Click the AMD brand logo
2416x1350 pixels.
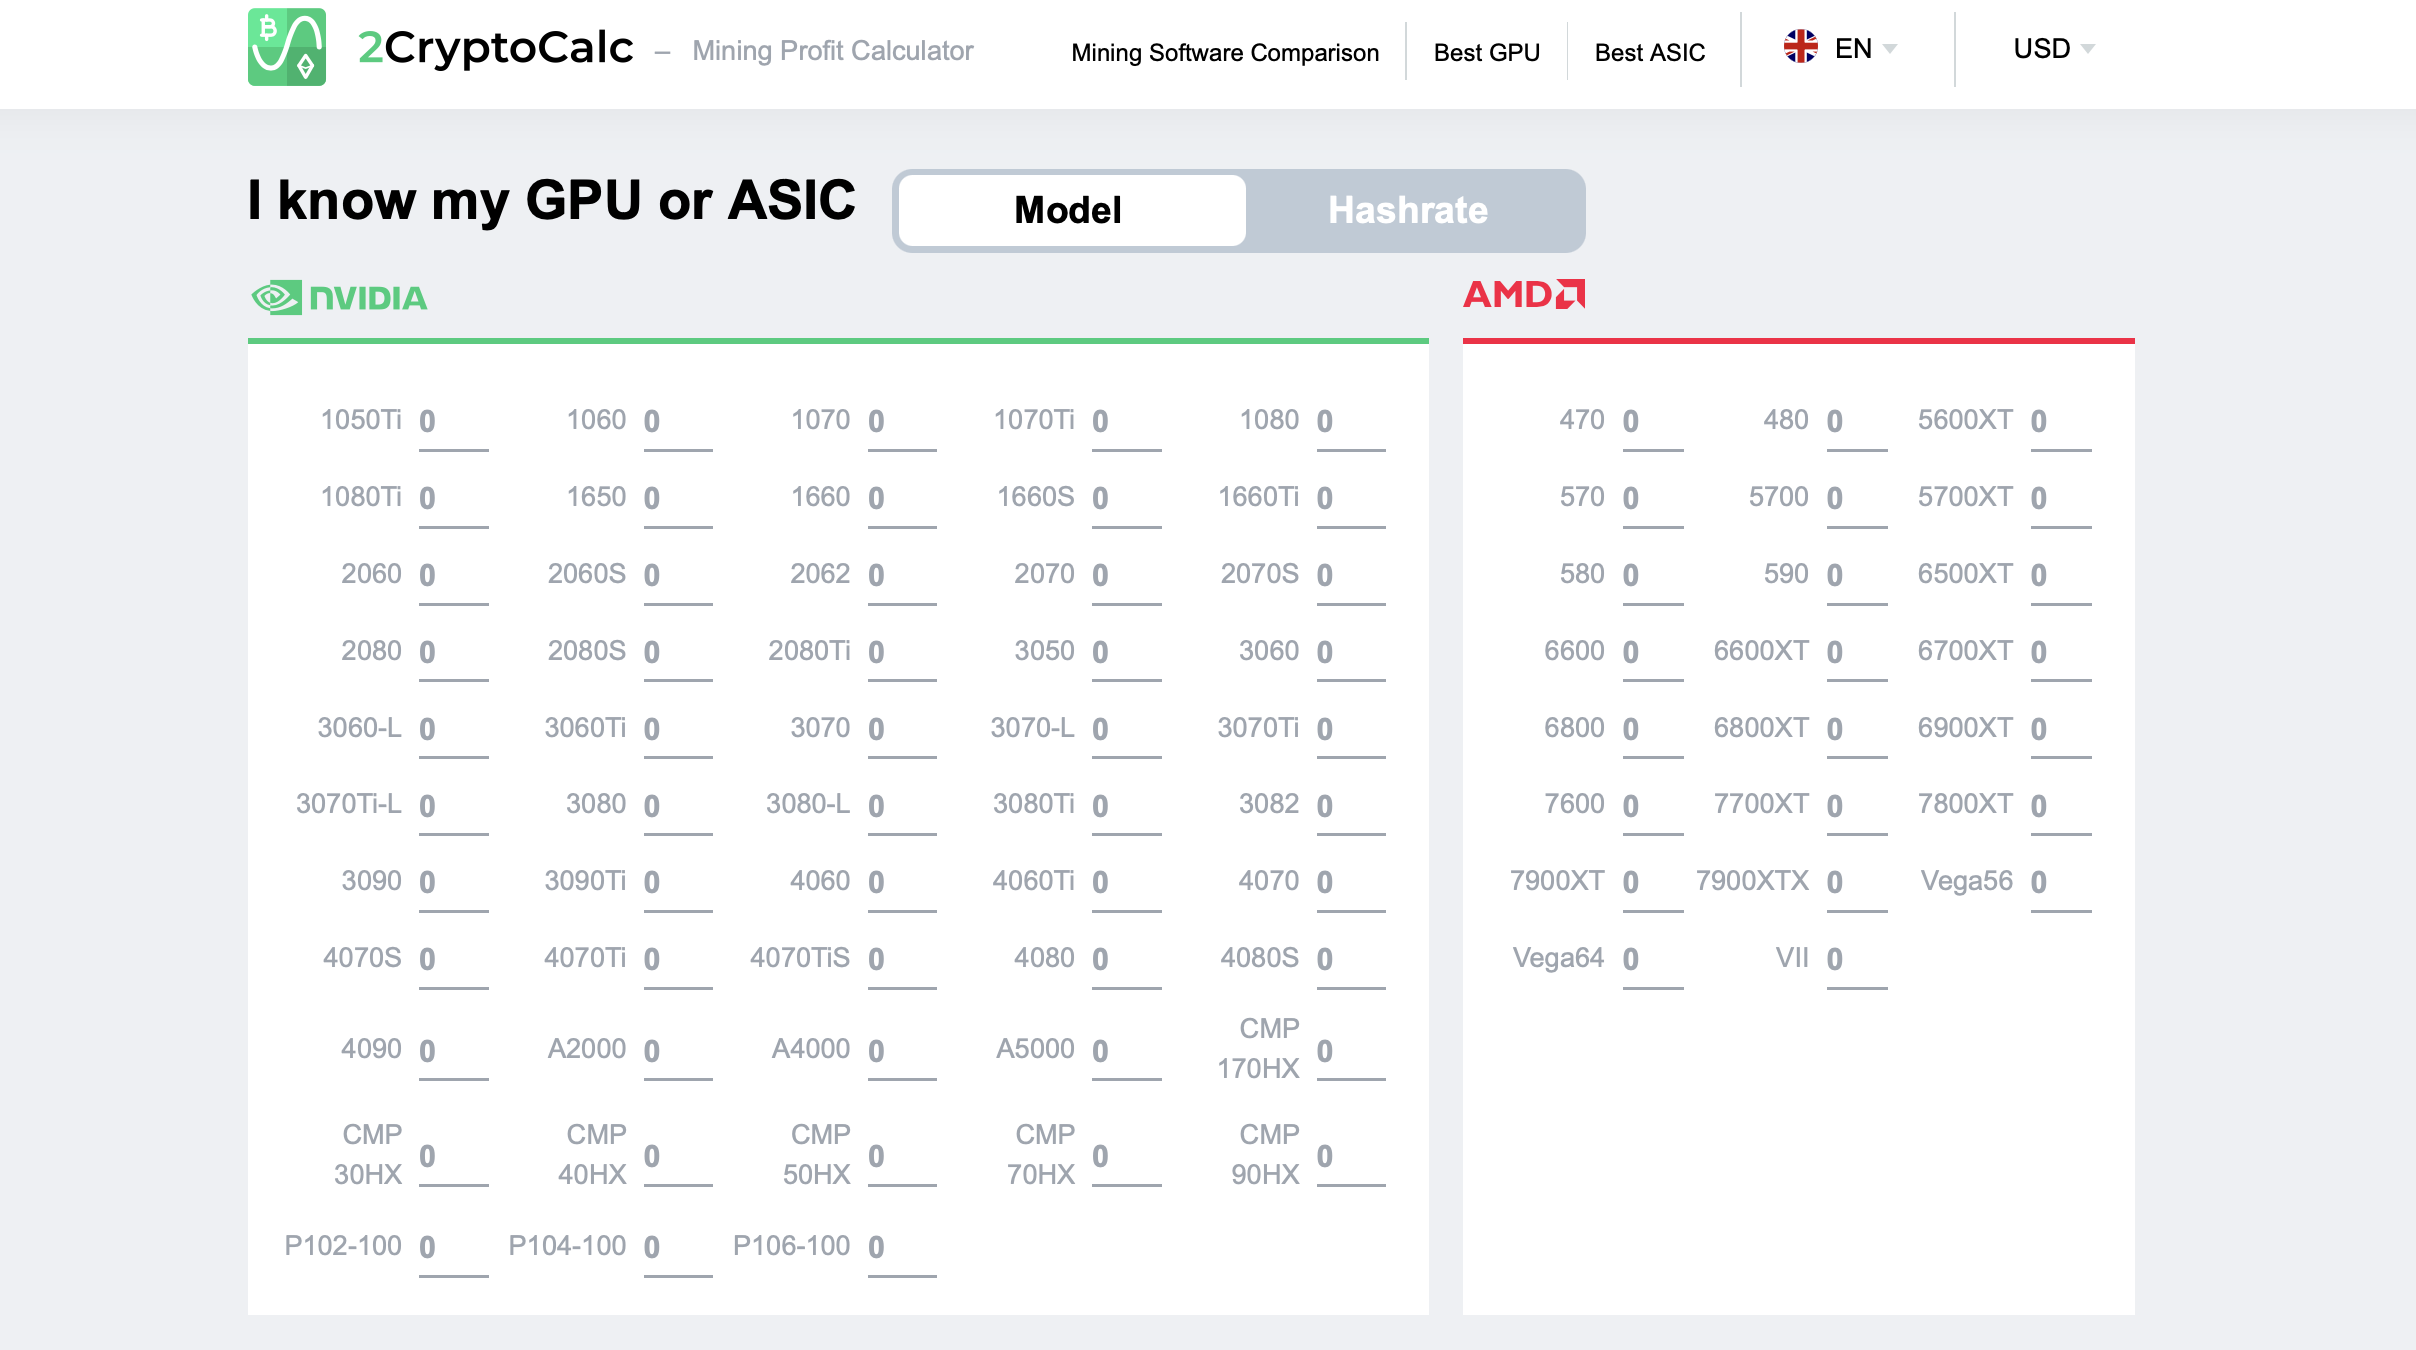tap(1524, 294)
